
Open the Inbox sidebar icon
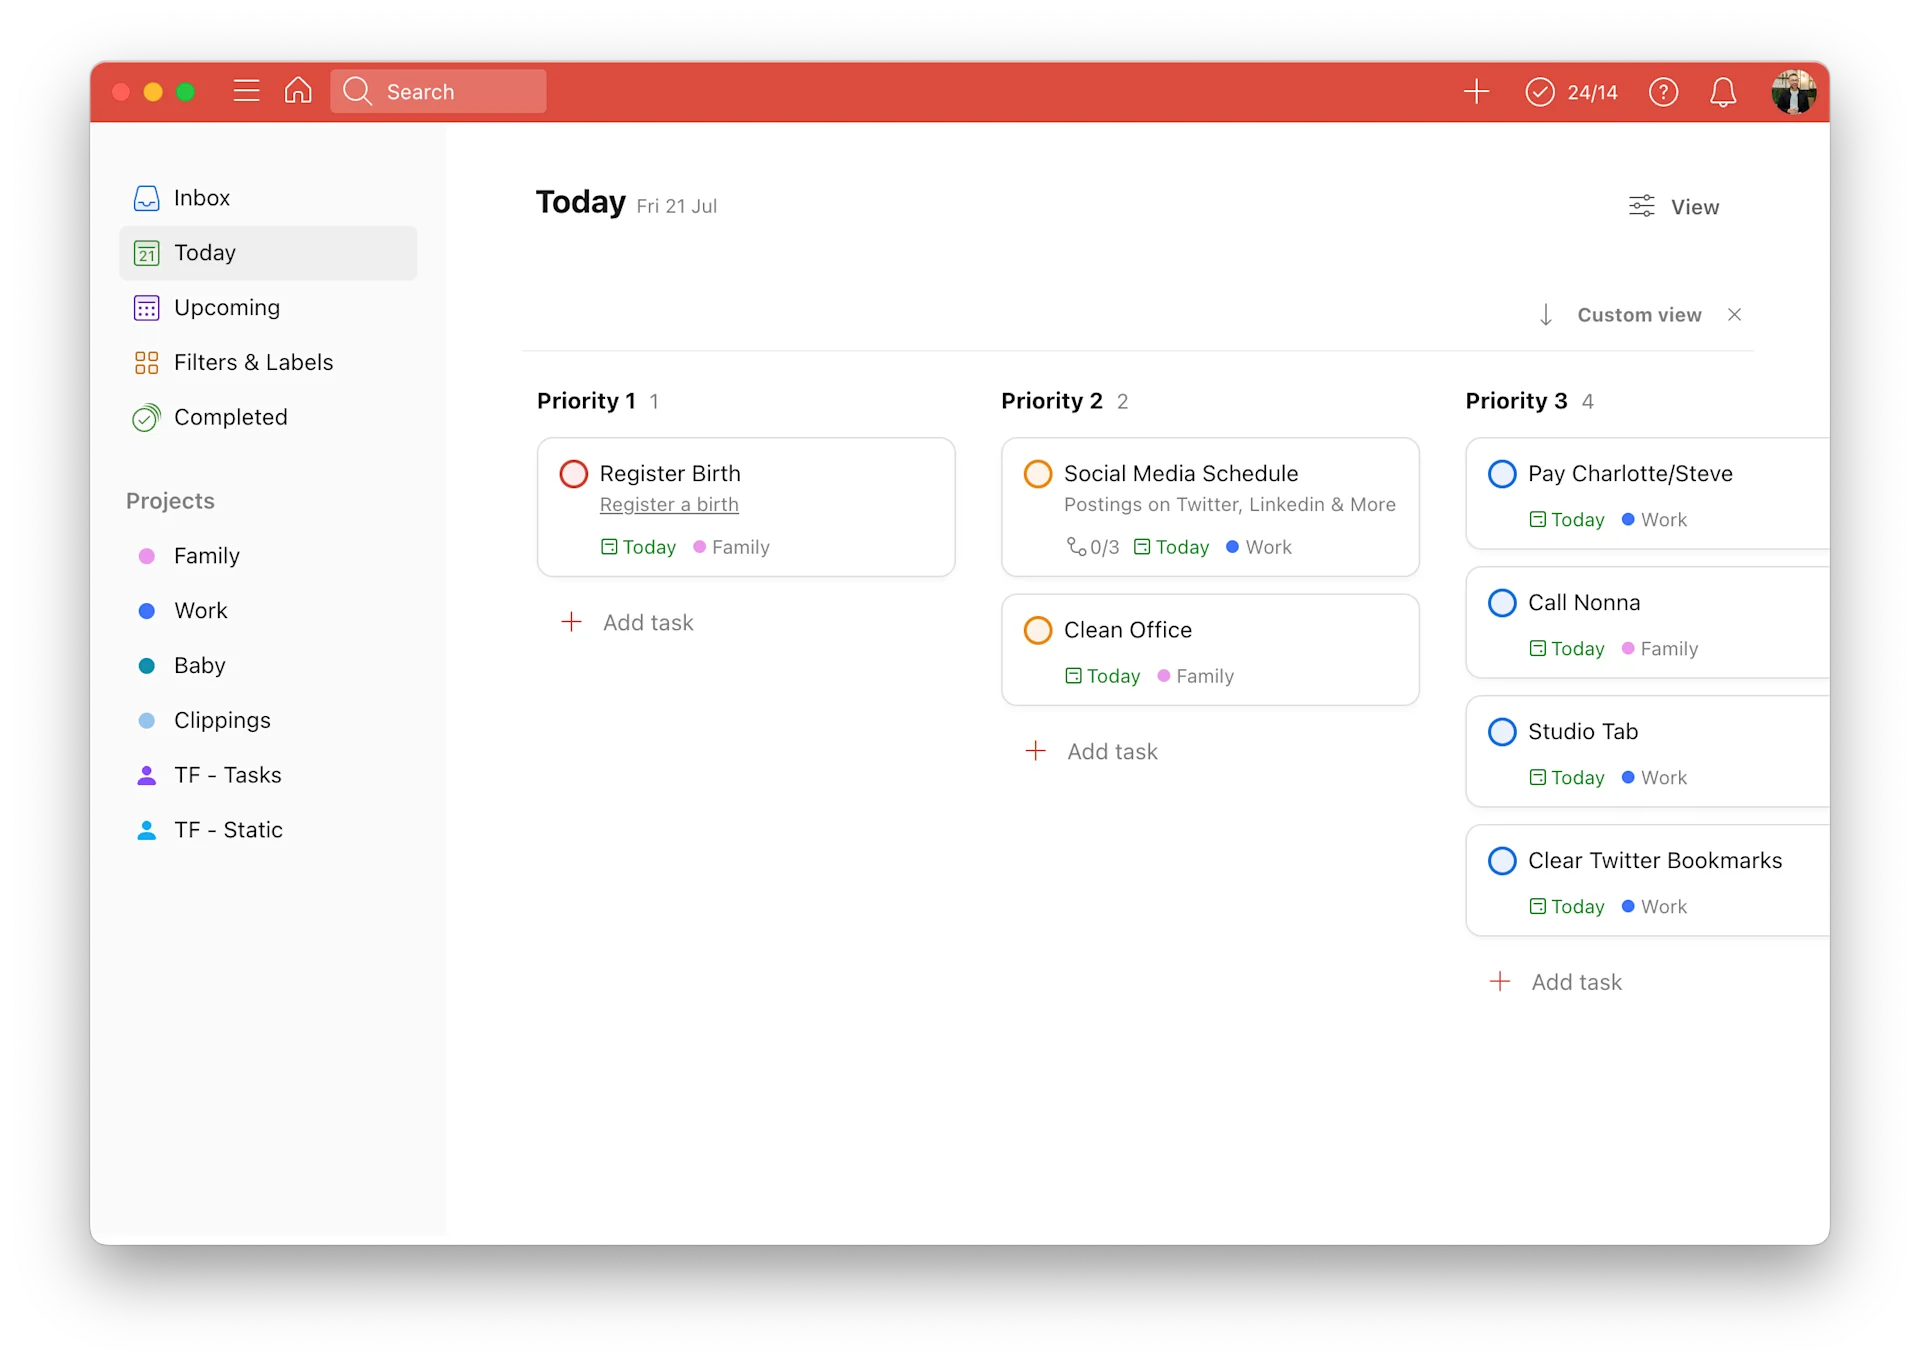pos(147,198)
